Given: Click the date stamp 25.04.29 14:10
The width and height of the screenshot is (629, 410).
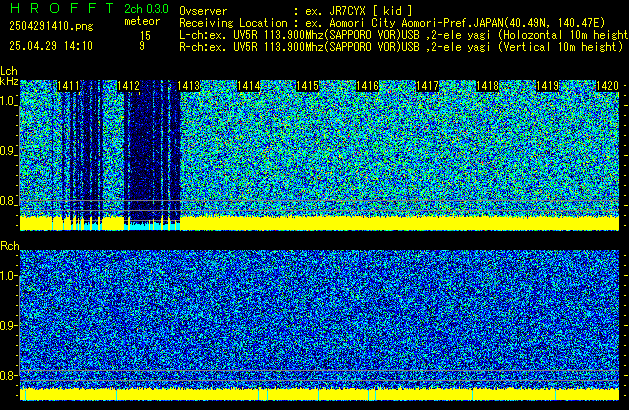Looking at the screenshot, I should click(51, 46).
